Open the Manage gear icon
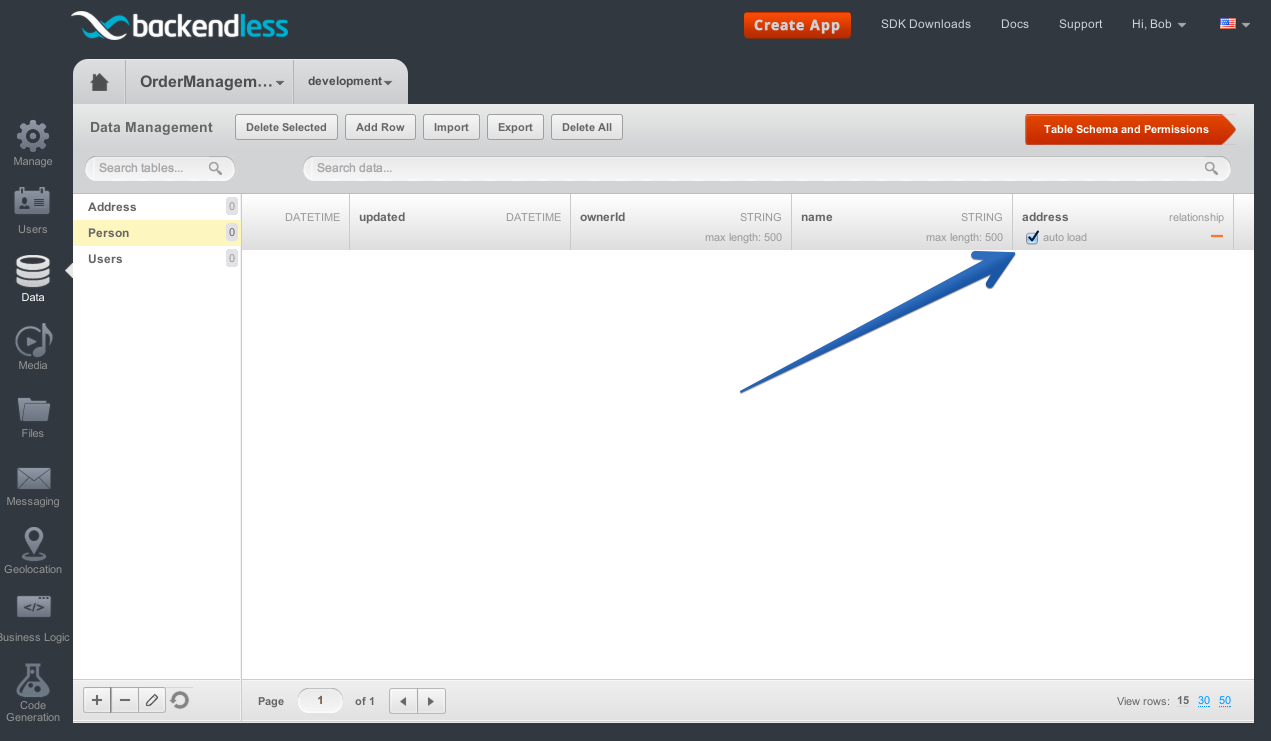The width and height of the screenshot is (1271, 741). pyautogui.click(x=33, y=135)
